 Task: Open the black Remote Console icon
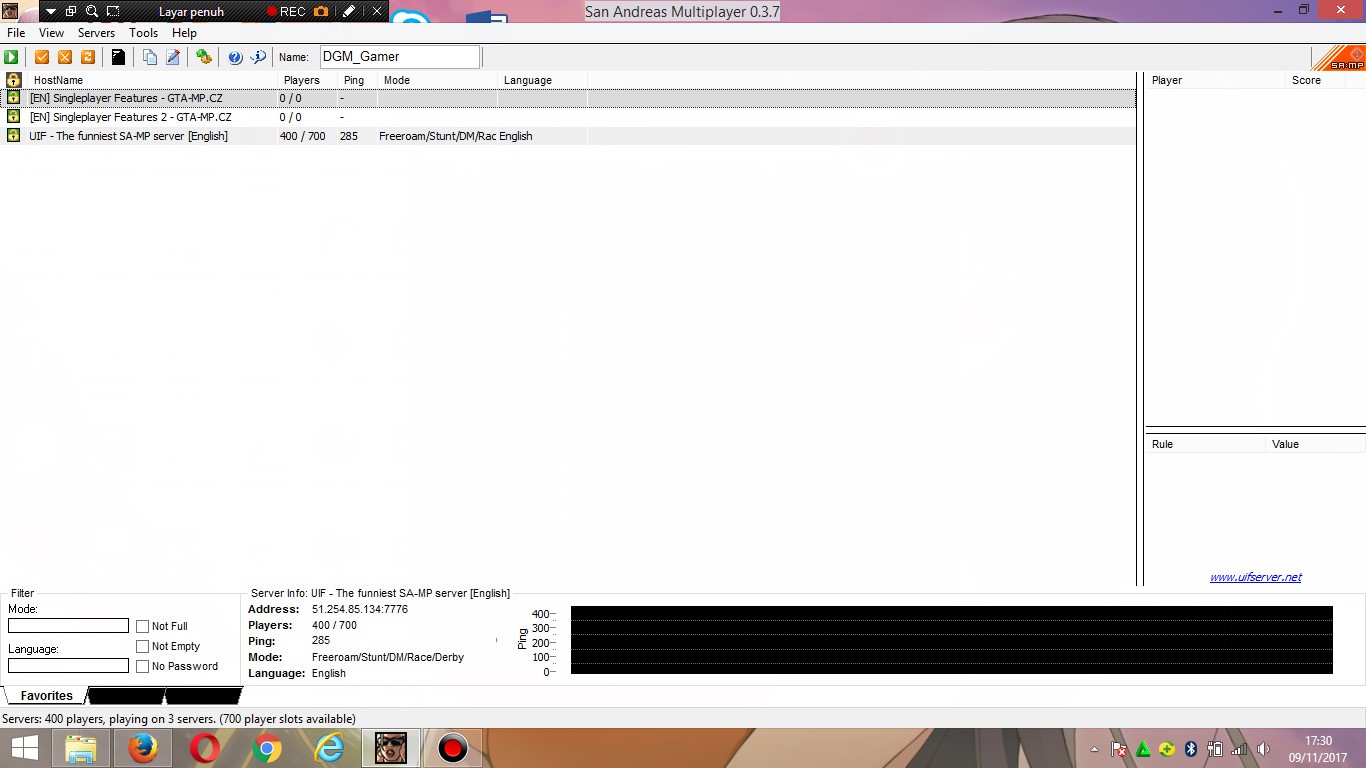[x=118, y=57]
